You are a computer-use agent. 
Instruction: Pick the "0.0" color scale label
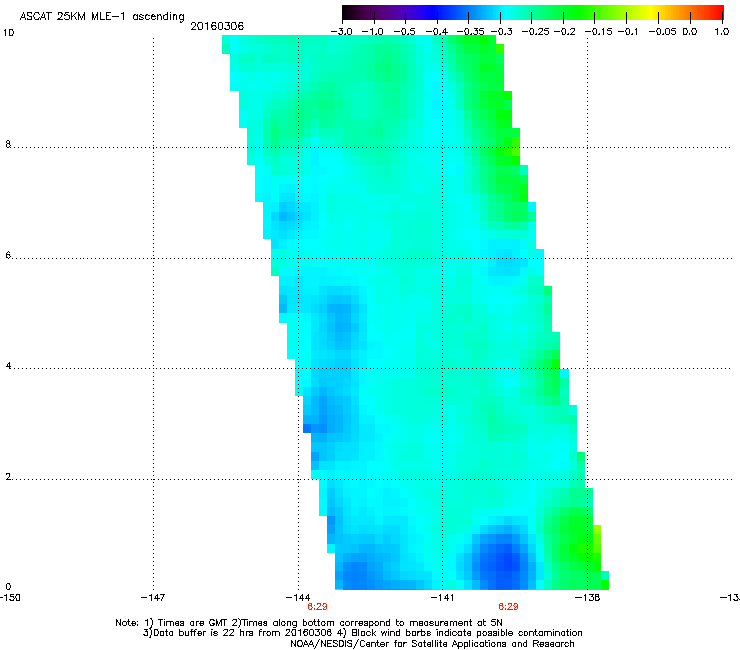click(x=690, y=32)
